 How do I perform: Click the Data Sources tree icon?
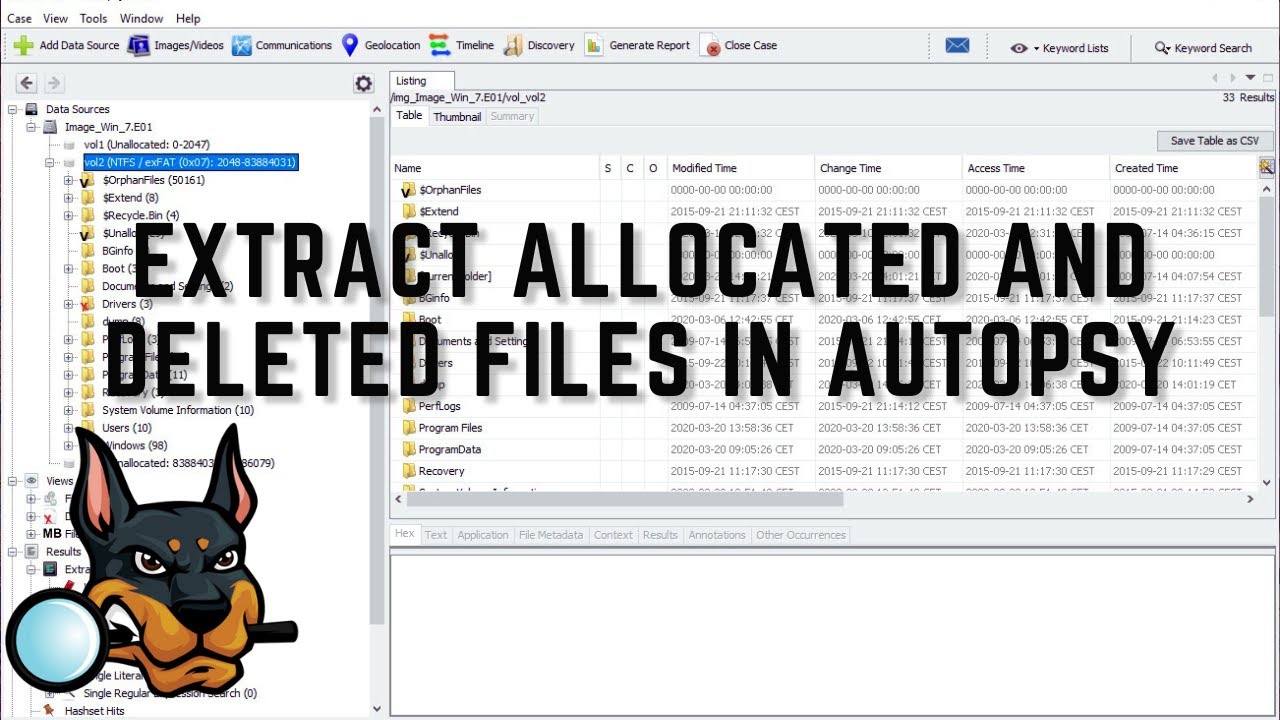(x=31, y=109)
